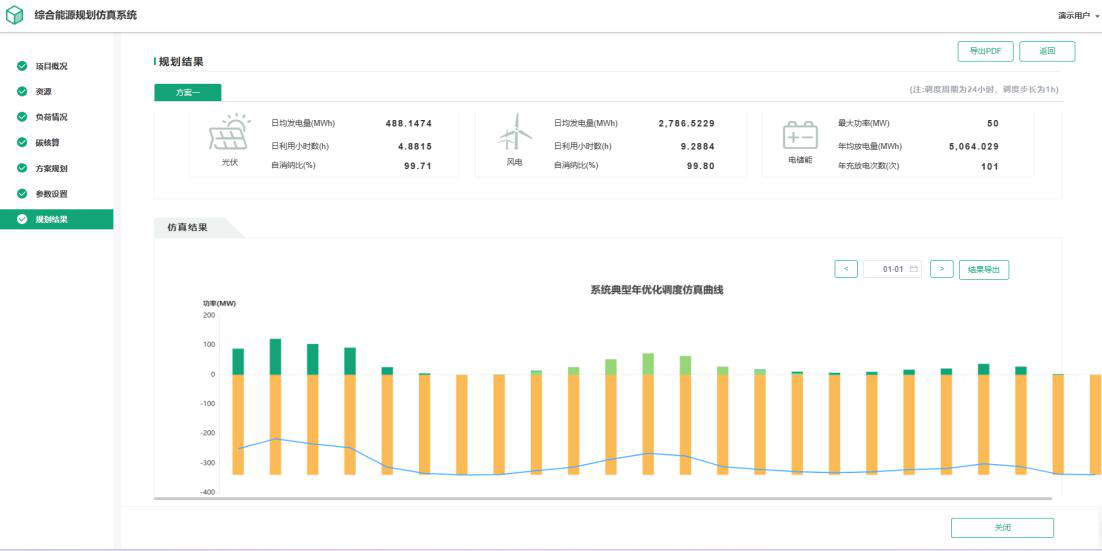Open the 资源 sidebar item

pos(43,92)
